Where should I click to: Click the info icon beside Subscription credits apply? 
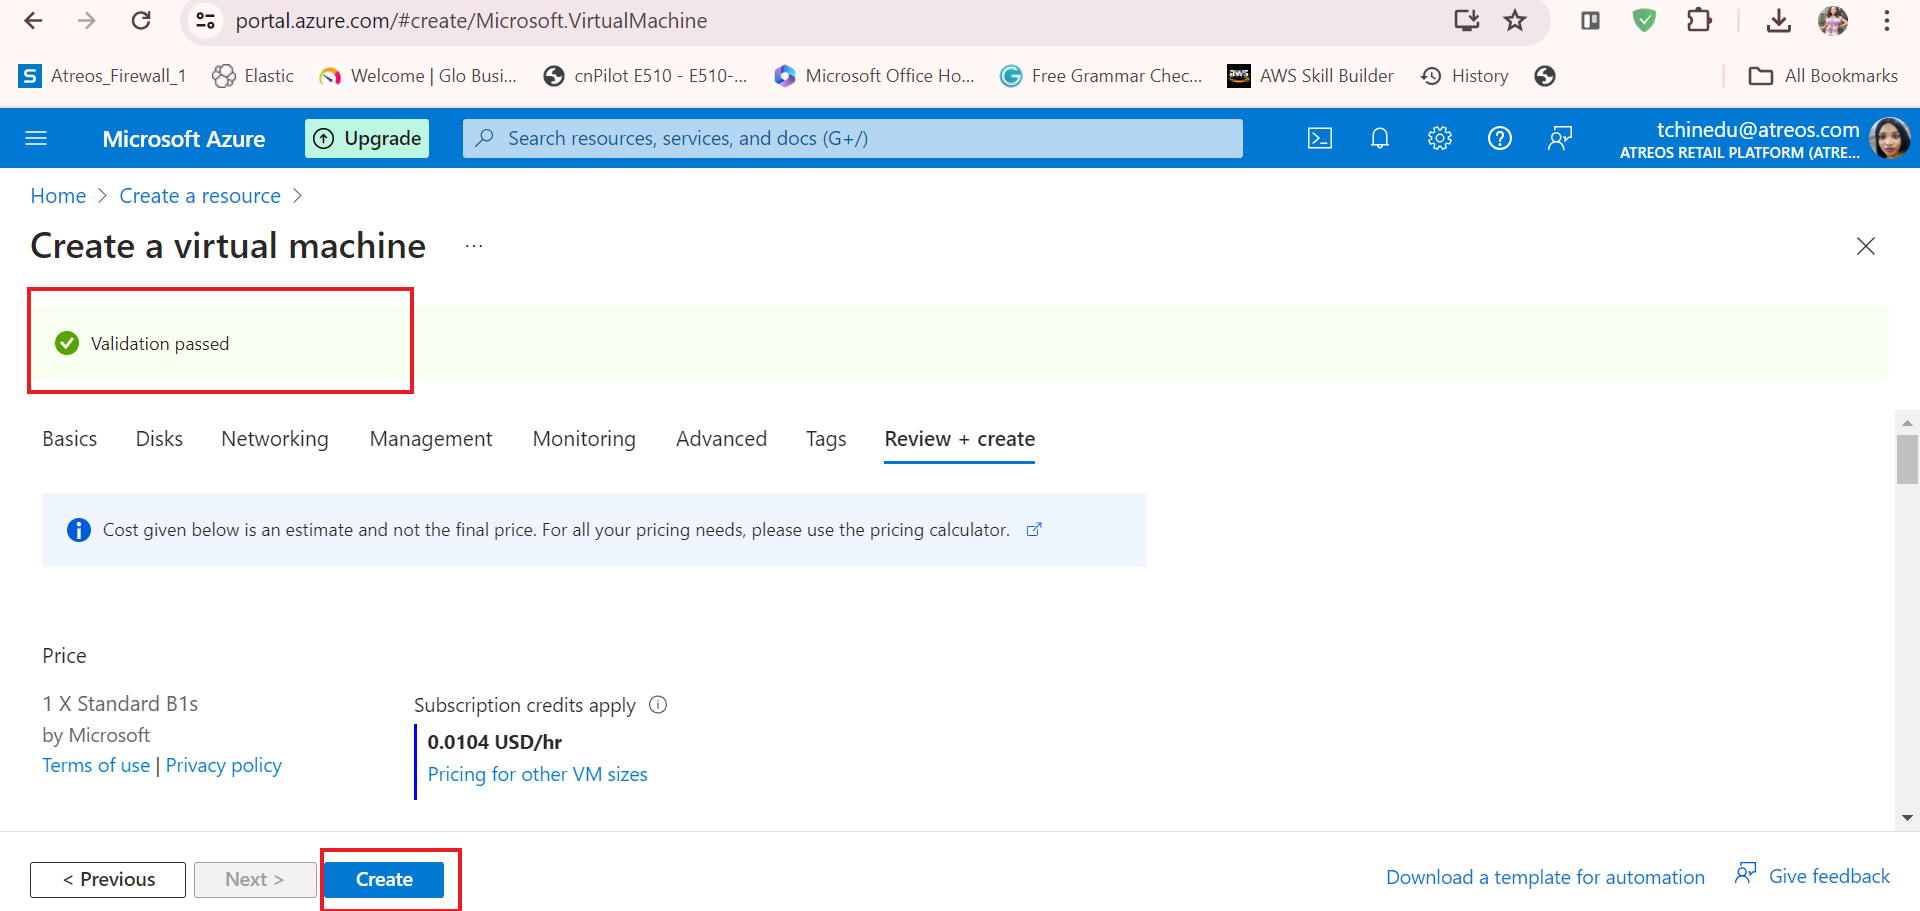click(x=658, y=705)
